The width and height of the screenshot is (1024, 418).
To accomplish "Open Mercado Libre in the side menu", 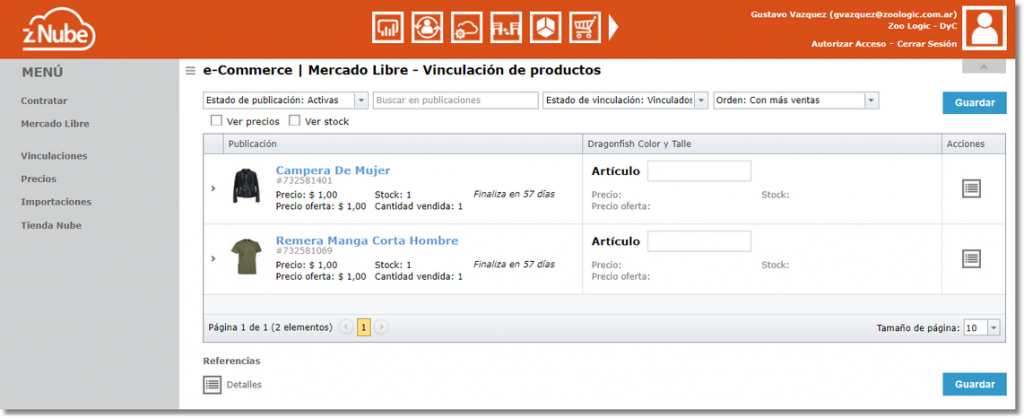I will pyautogui.click(x=55, y=123).
